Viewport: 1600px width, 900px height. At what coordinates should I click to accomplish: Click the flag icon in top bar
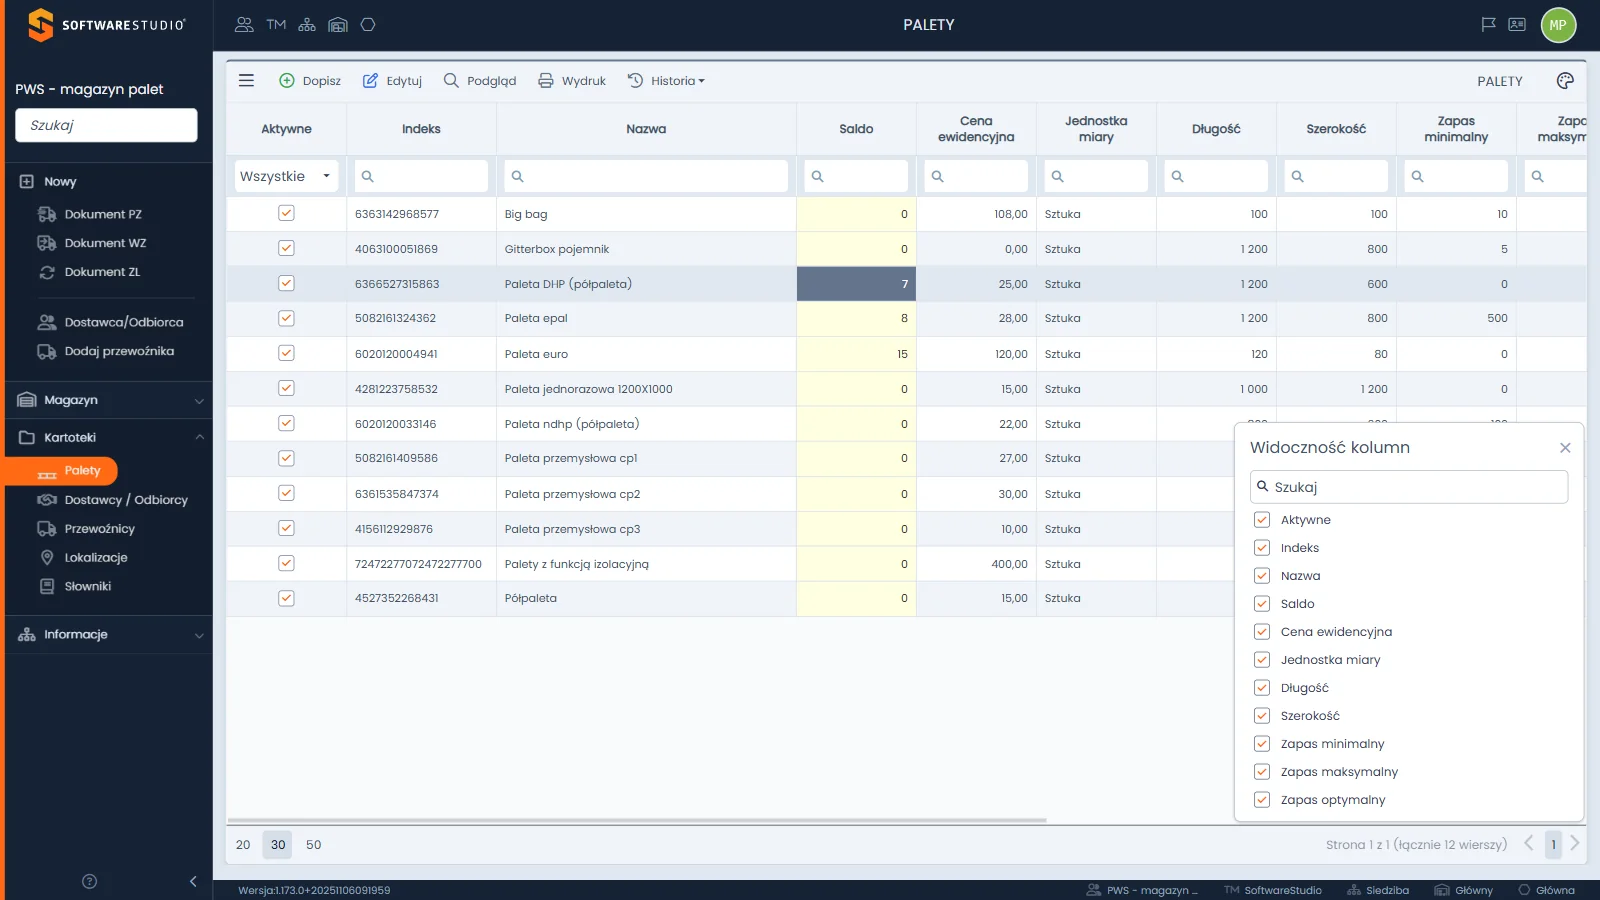1488,25
